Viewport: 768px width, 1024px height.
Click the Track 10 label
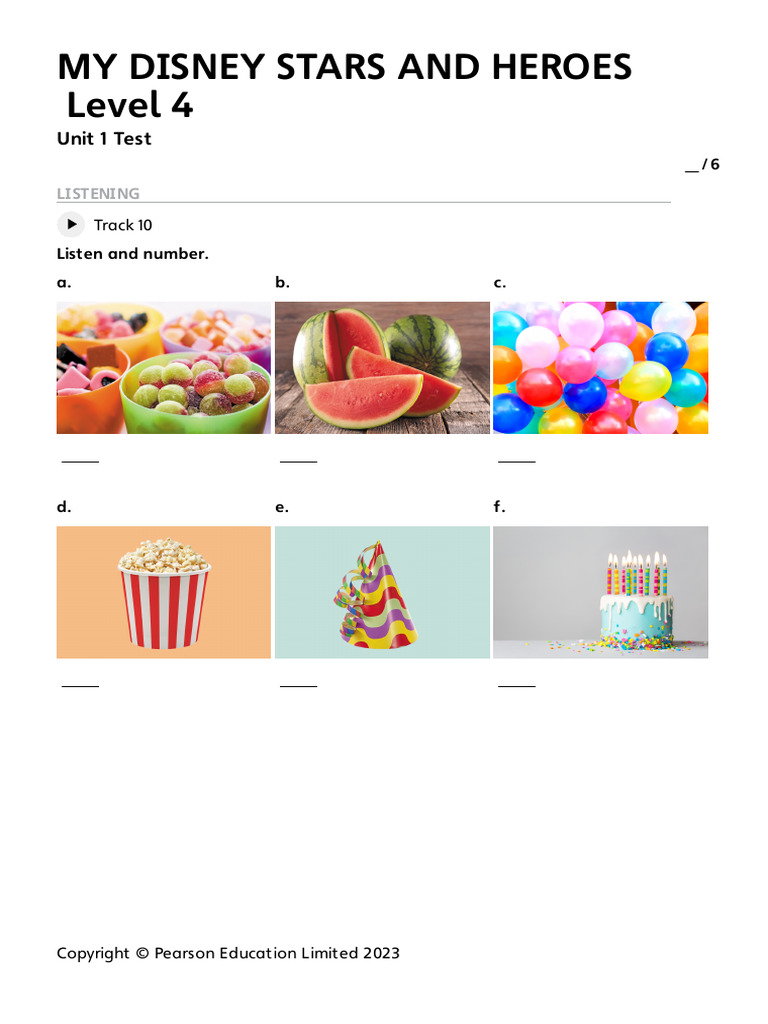click(123, 225)
